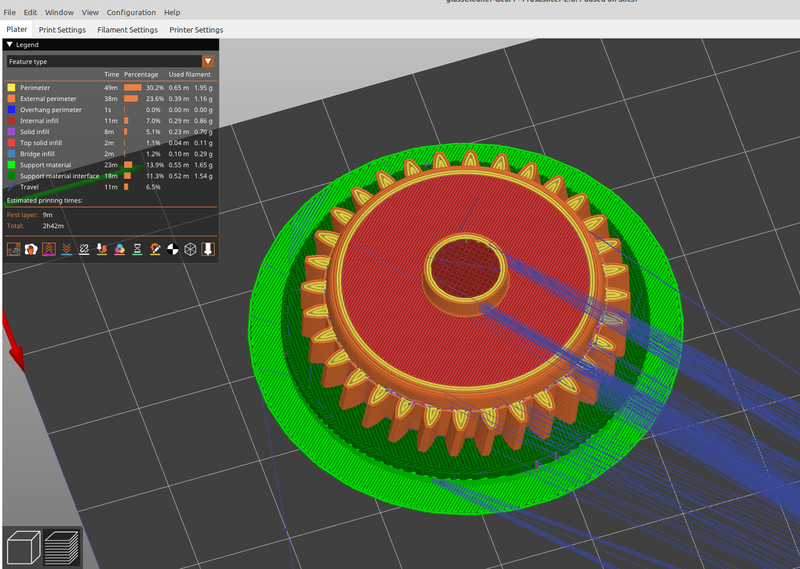Viewport: 800px width, 569px height.
Task: Collapse the Legend panel triangle
Action: 9,45
